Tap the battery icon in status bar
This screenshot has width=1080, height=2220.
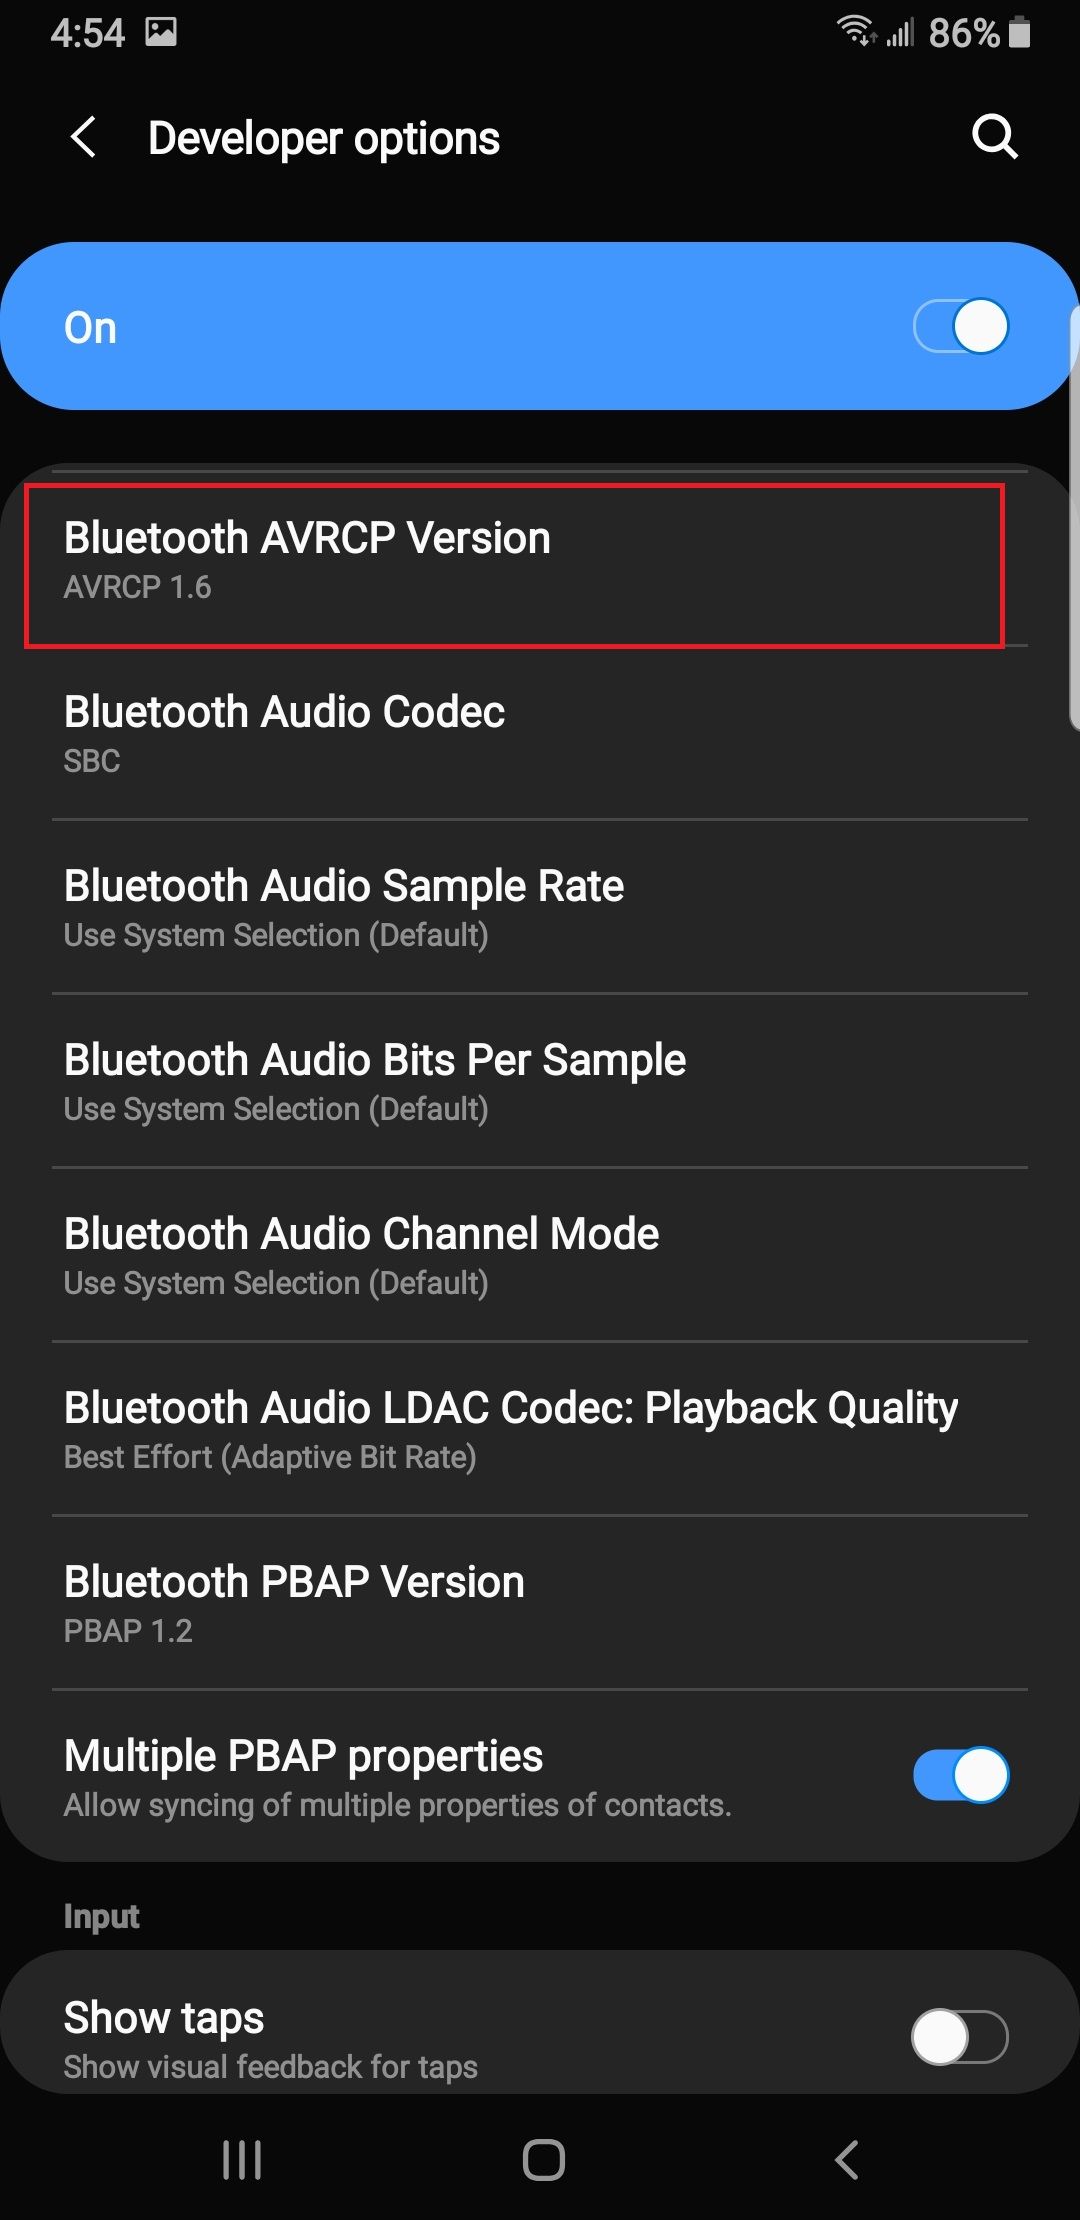click(x=1019, y=33)
